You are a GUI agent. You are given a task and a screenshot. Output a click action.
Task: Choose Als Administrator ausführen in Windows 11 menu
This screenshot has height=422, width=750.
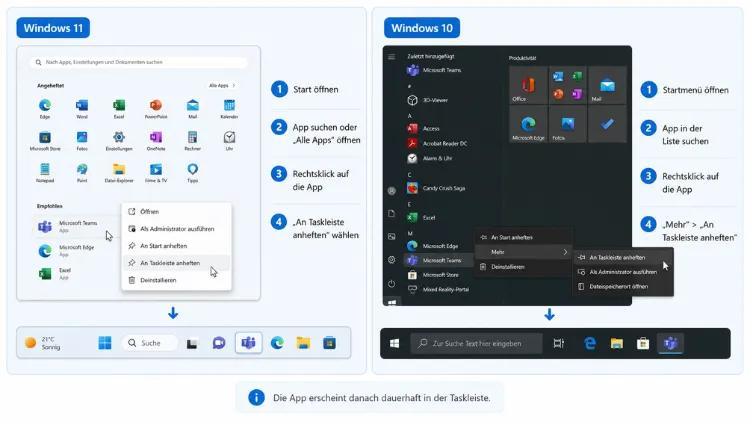[x=176, y=229]
